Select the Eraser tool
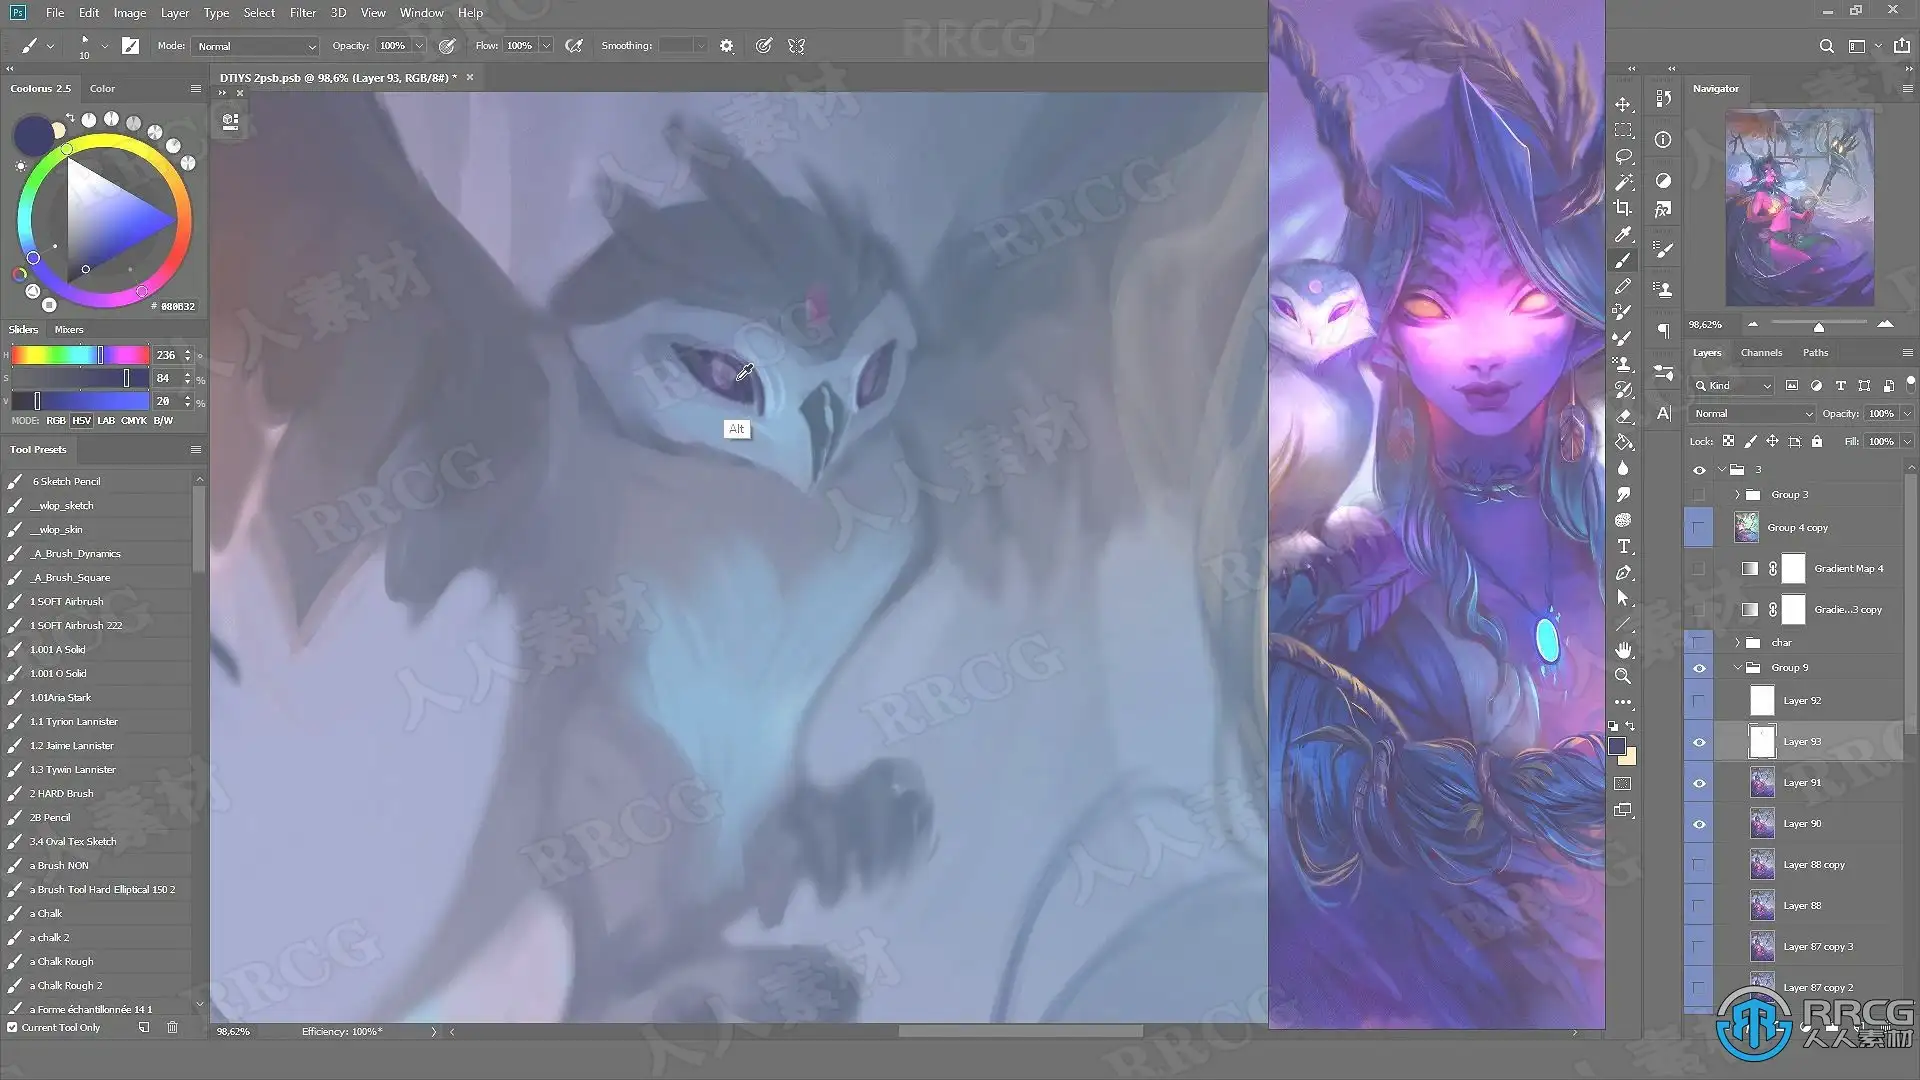This screenshot has height=1080, width=1920. (x=1623, y=417)
